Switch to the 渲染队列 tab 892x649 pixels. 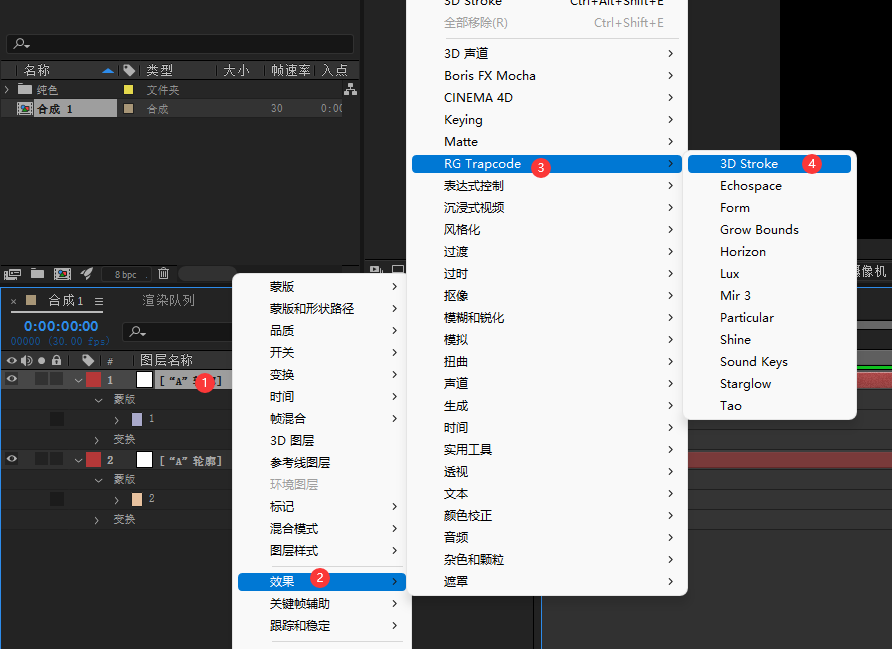pos(168,300)
